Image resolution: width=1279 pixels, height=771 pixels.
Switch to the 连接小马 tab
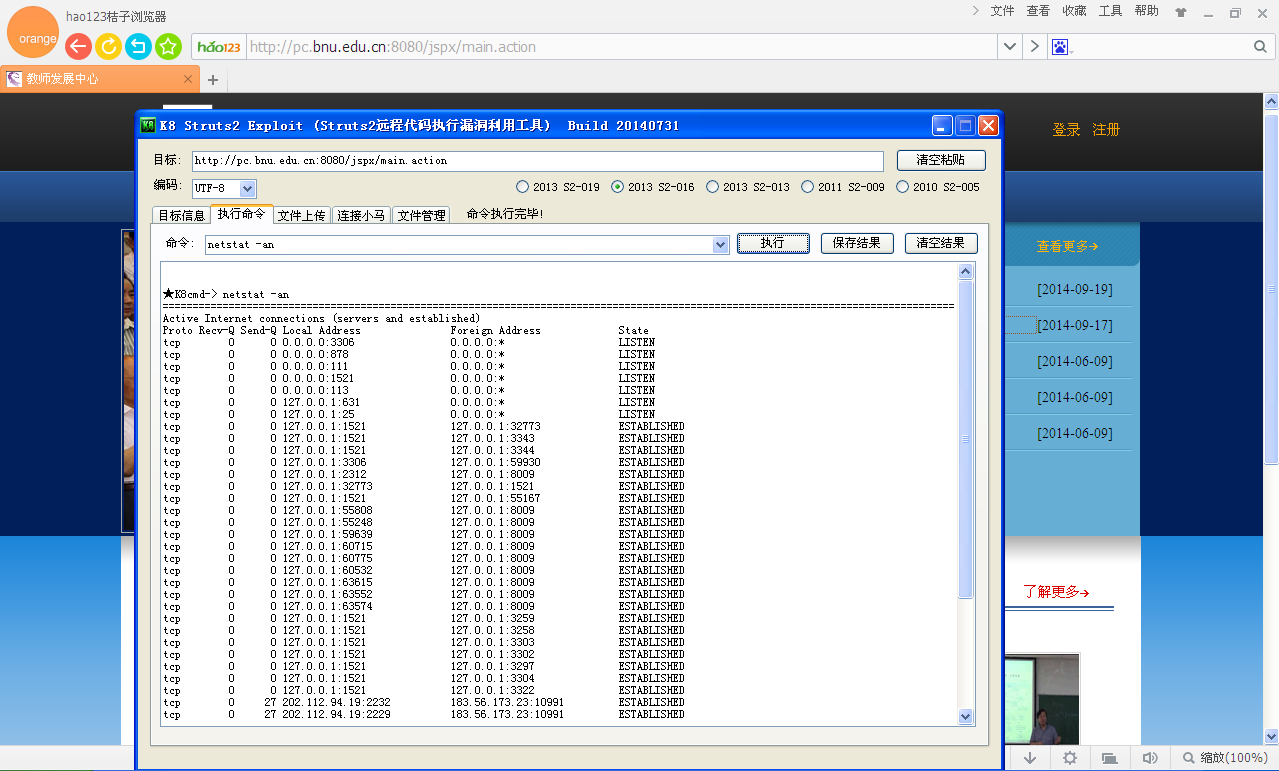[x=361, y=215]
